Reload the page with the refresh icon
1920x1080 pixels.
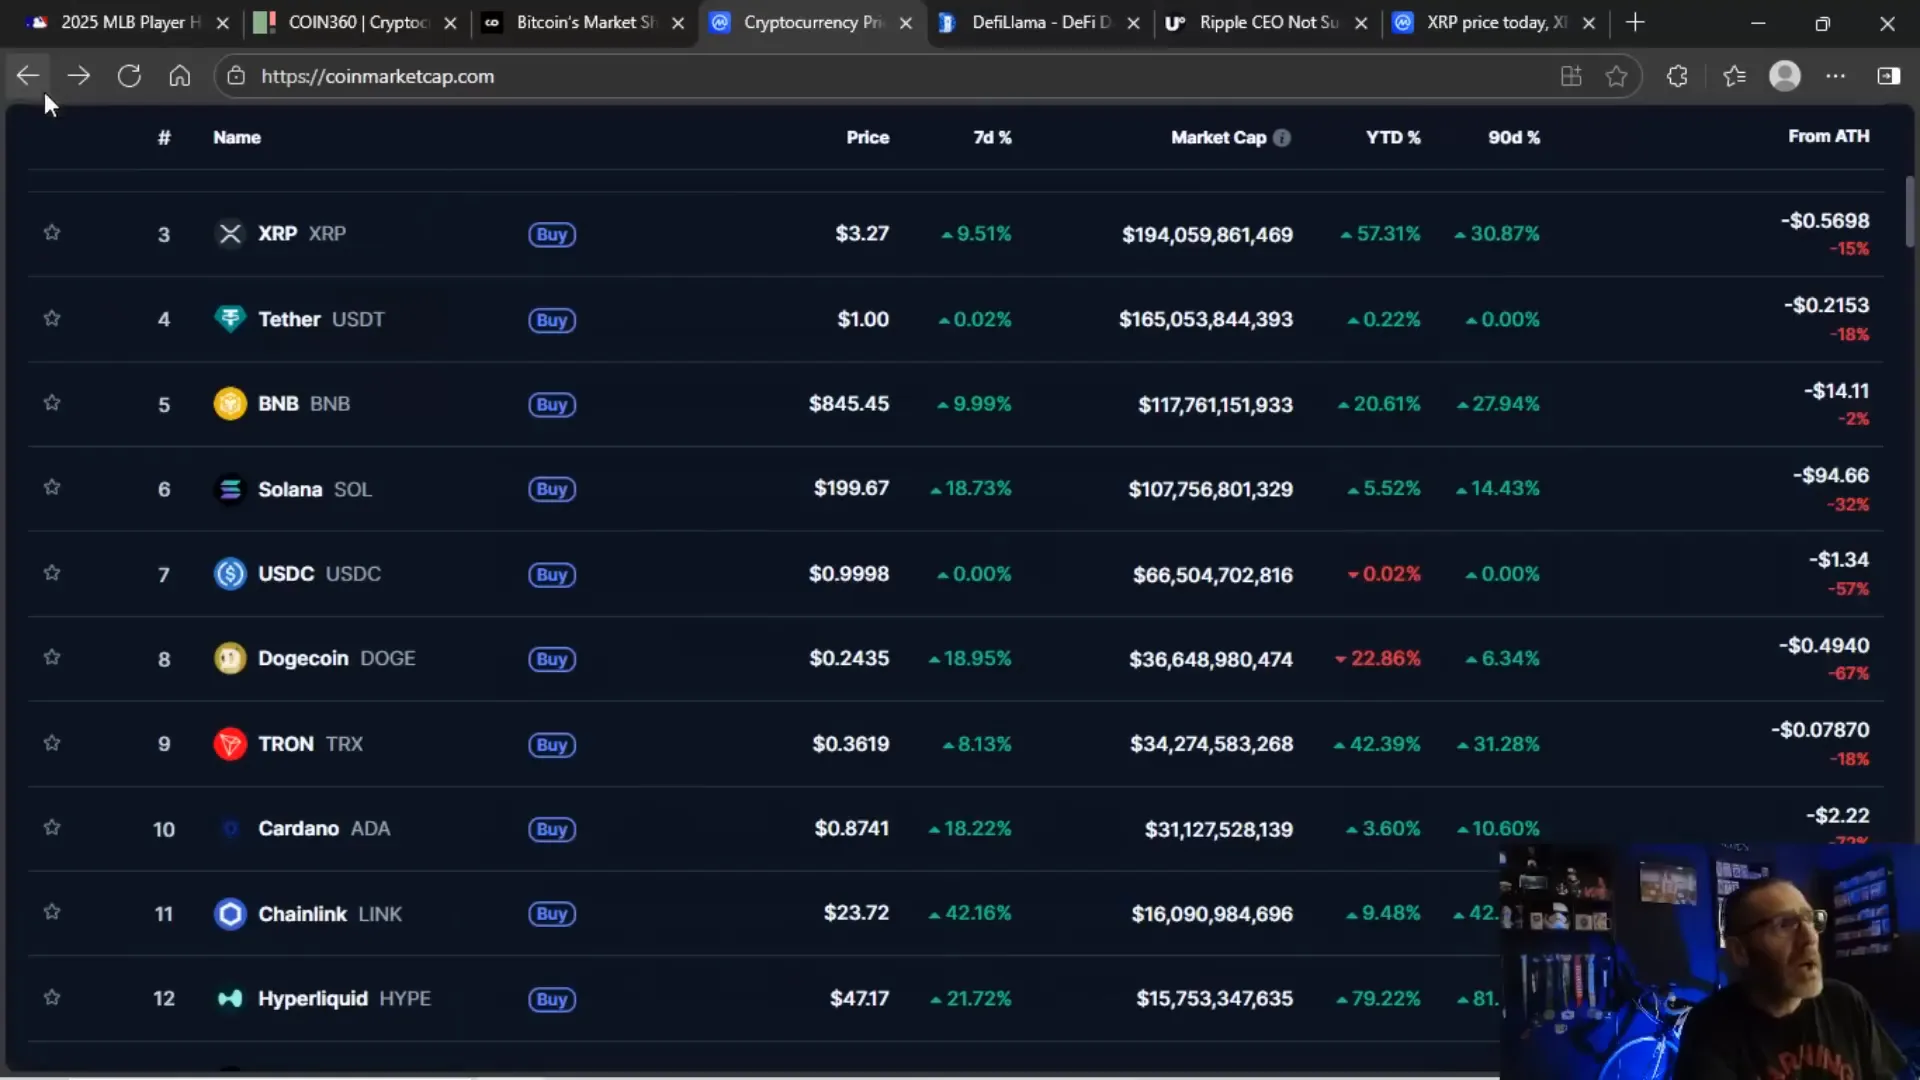(x=129, y=76)
